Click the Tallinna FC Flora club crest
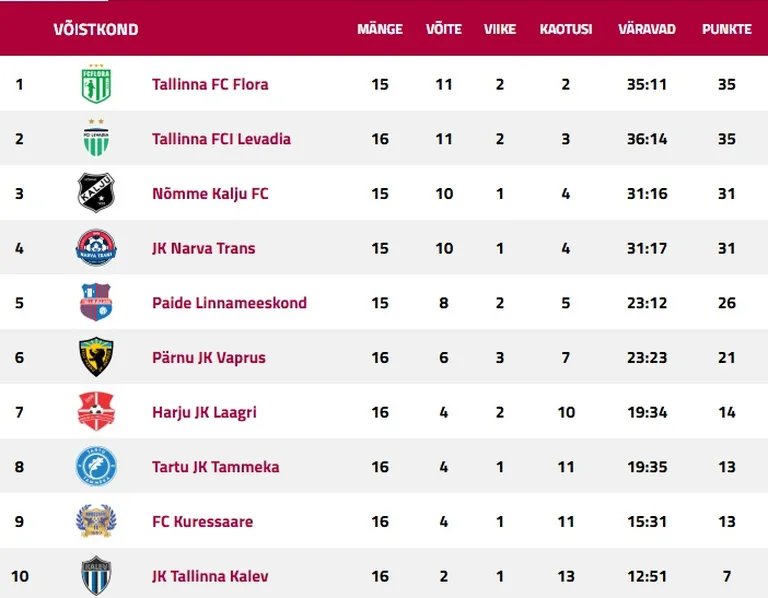 pos(96,84)
